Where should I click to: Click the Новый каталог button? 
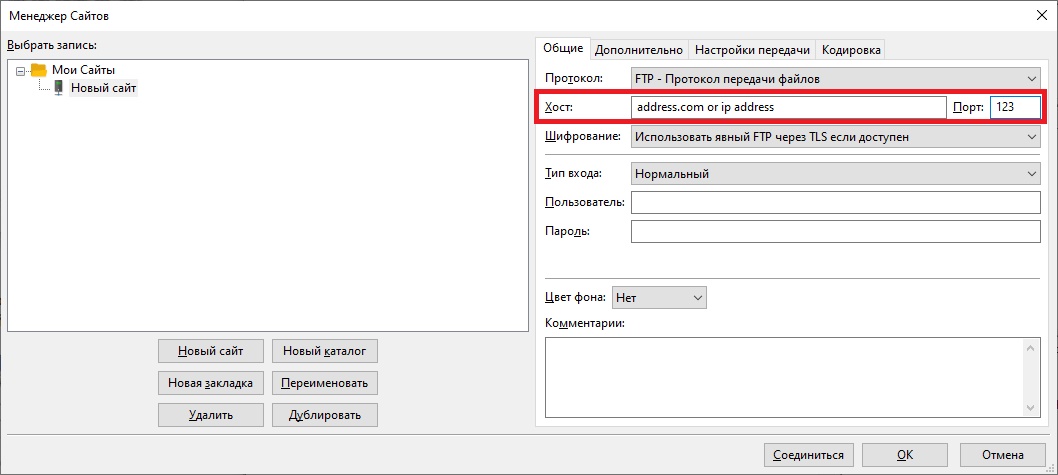[325, 351]
